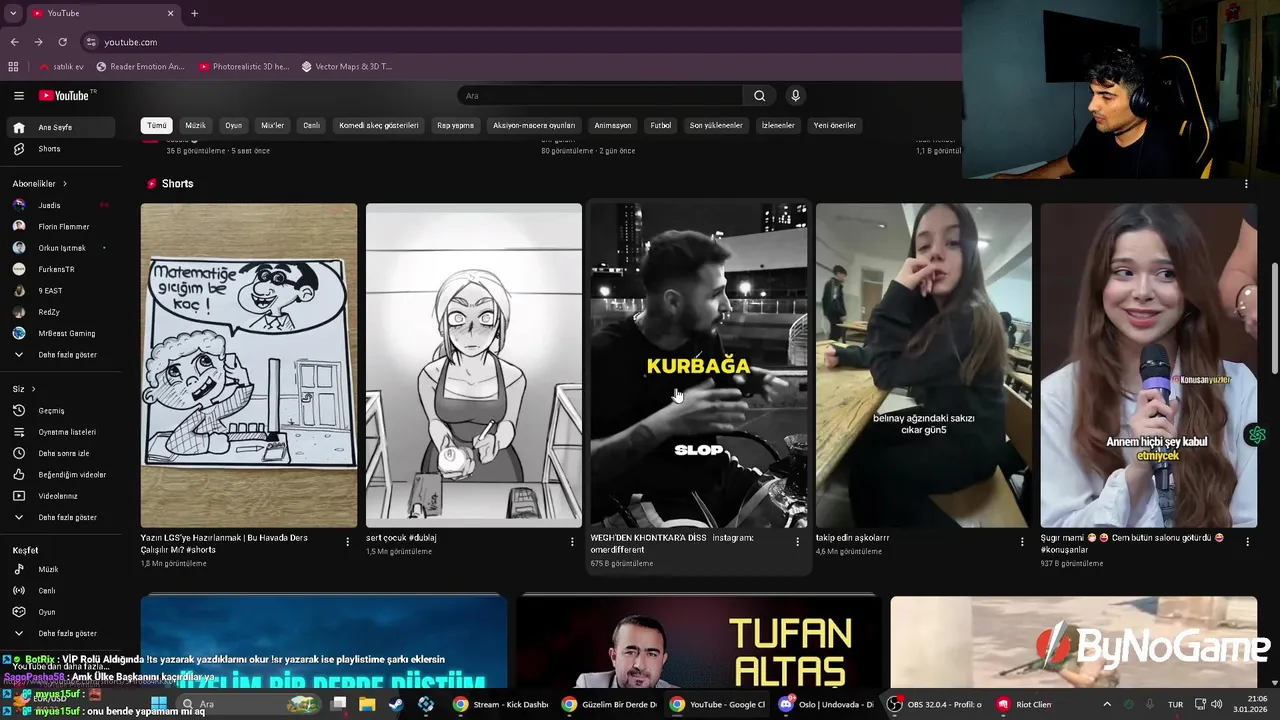Open the FurkansTR channel
Viewport: 1280px width, 720px height.
(x=60, y=269)
